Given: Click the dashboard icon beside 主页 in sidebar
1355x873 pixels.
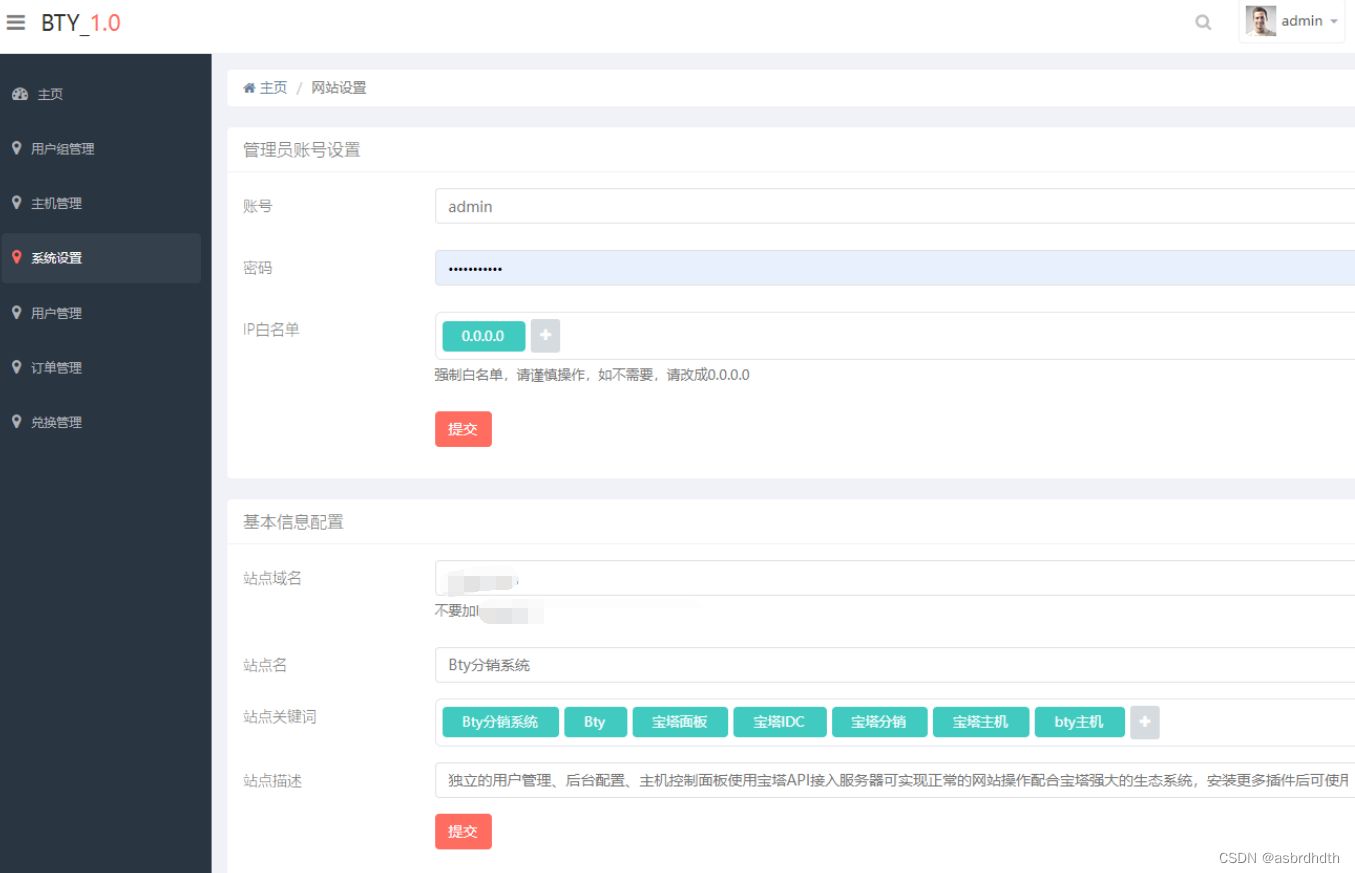Looking at the screenshot, I should (19, 93).
